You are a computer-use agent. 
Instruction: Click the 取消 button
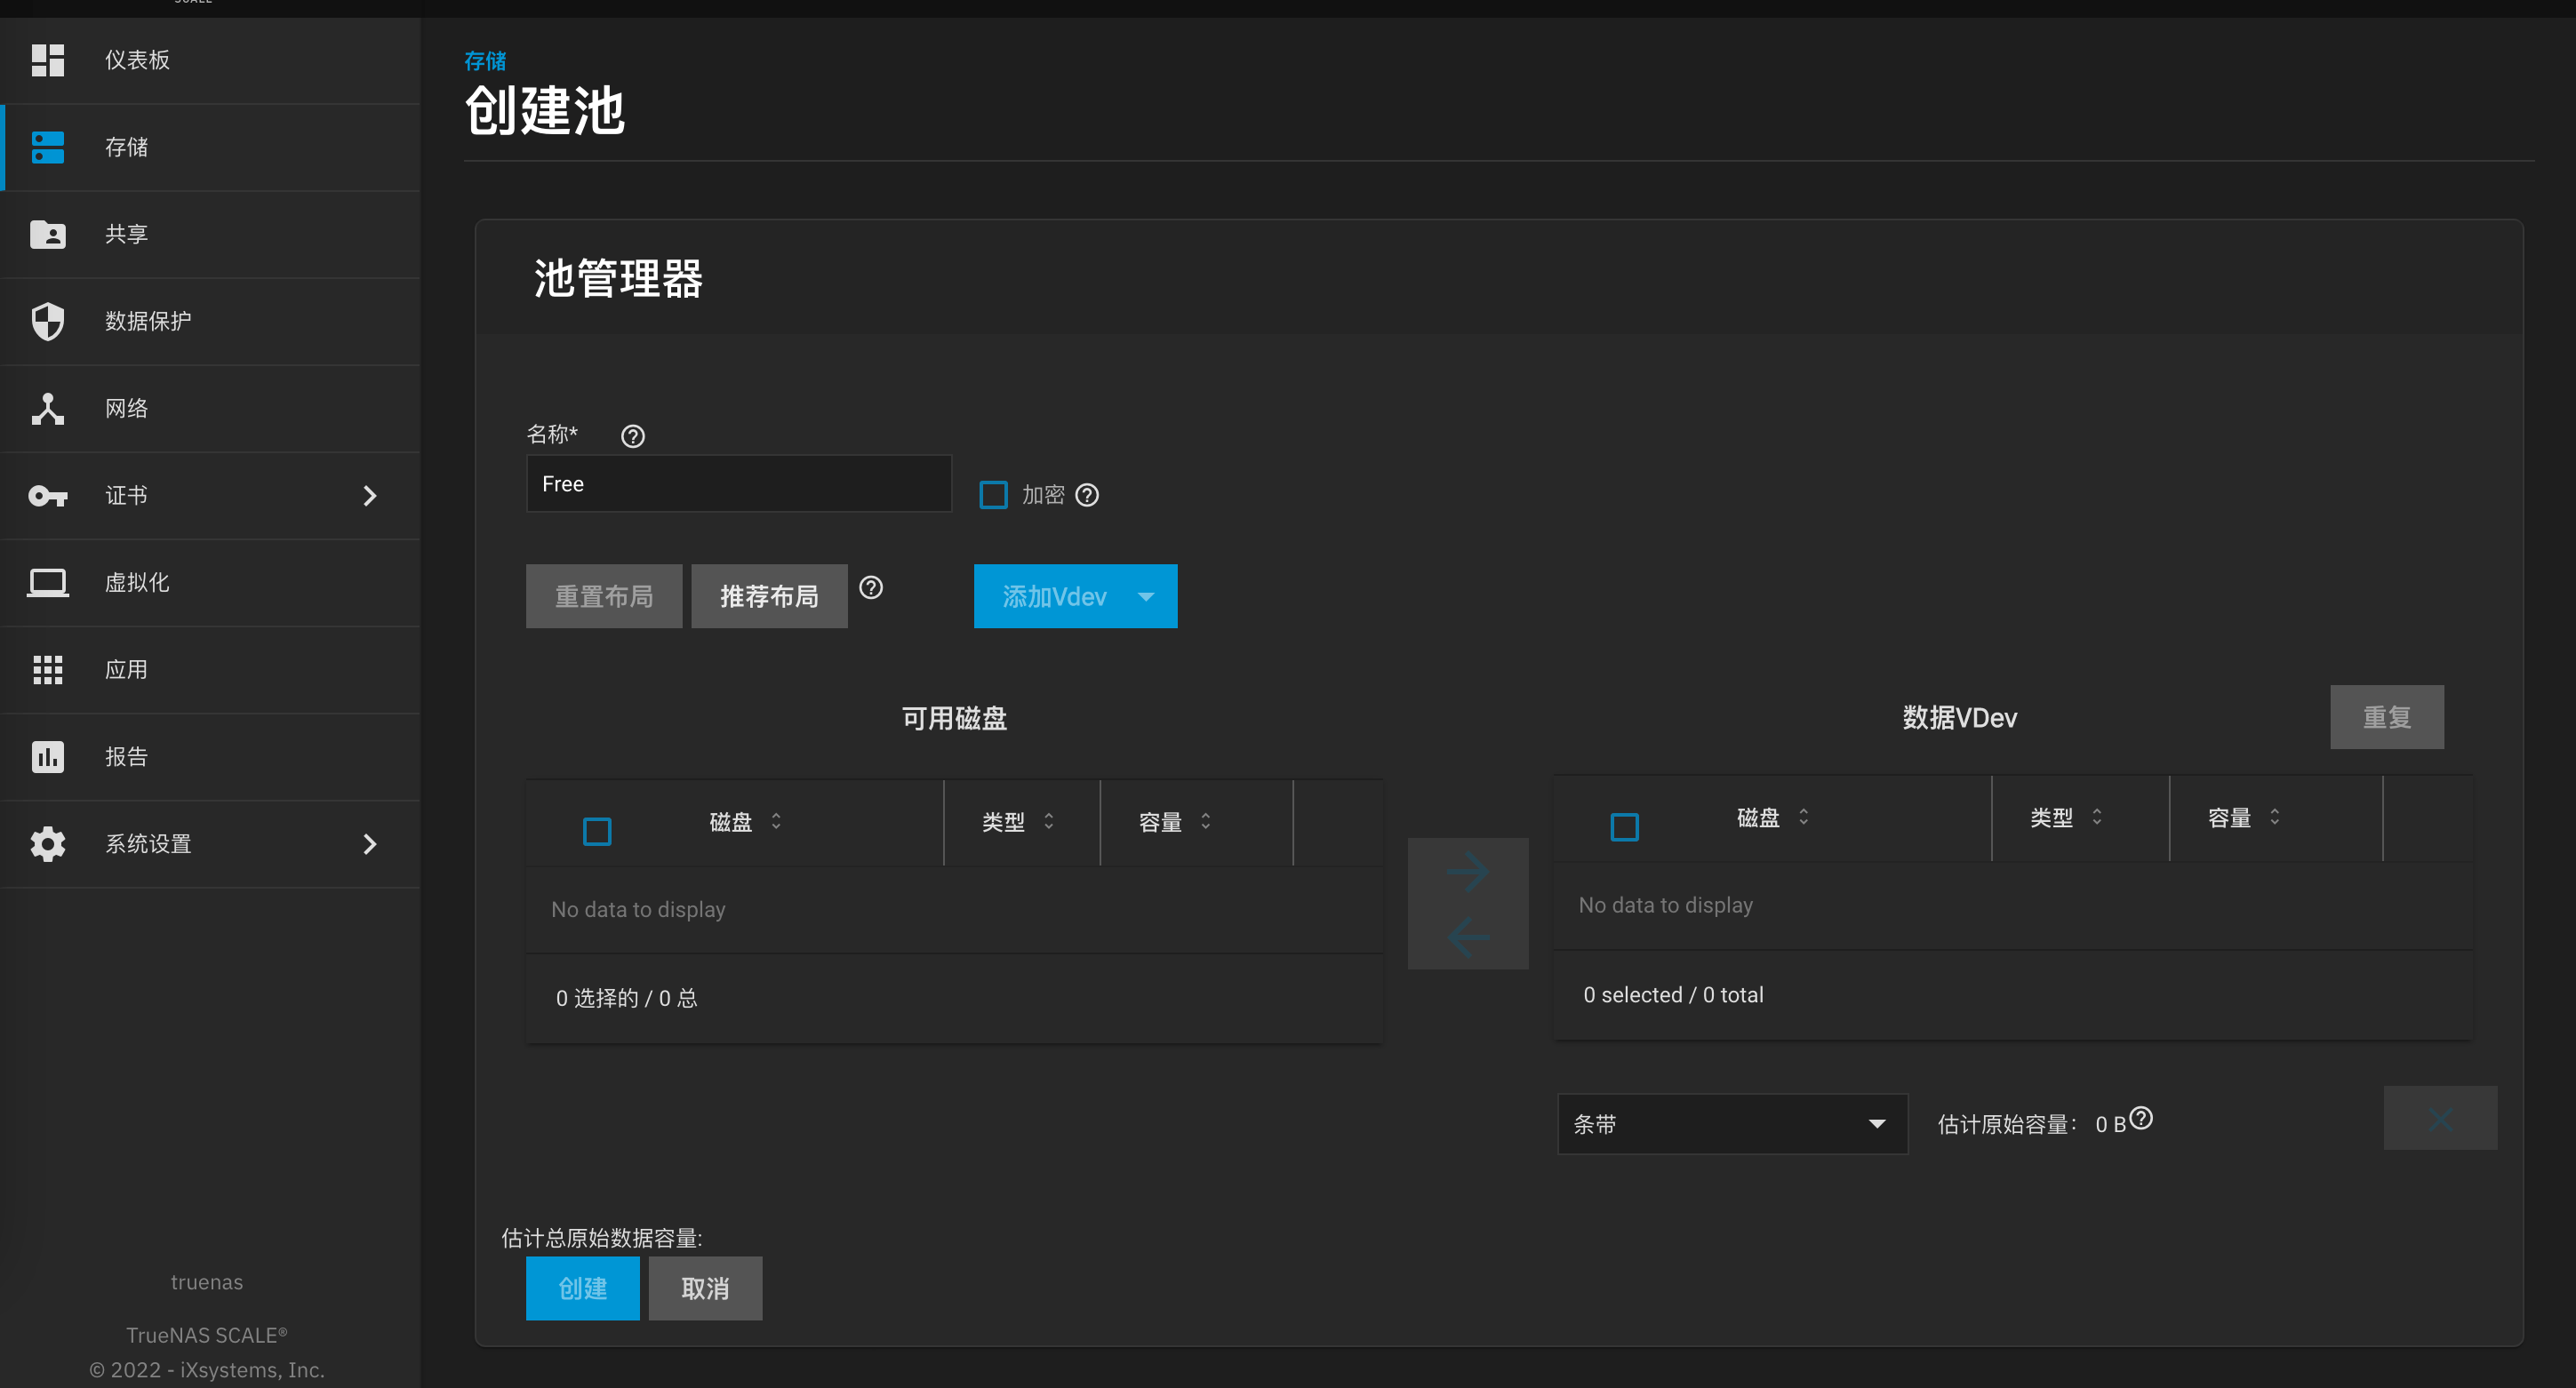[705, 1288]
